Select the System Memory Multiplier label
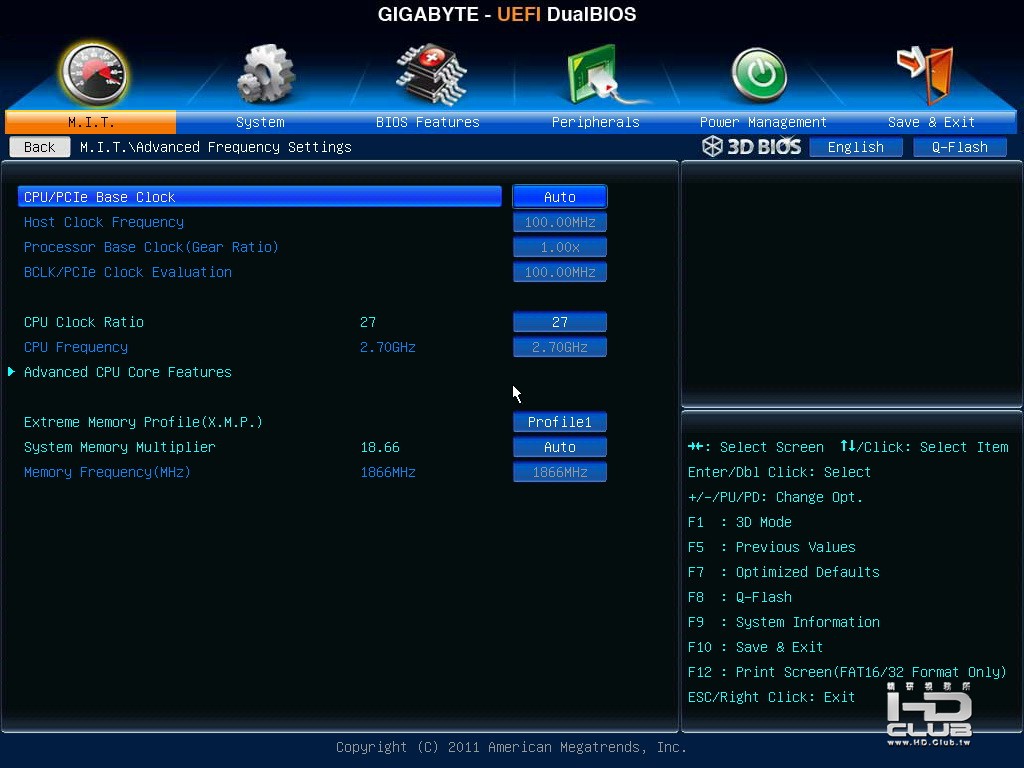1024x768 pixels. 120,447
